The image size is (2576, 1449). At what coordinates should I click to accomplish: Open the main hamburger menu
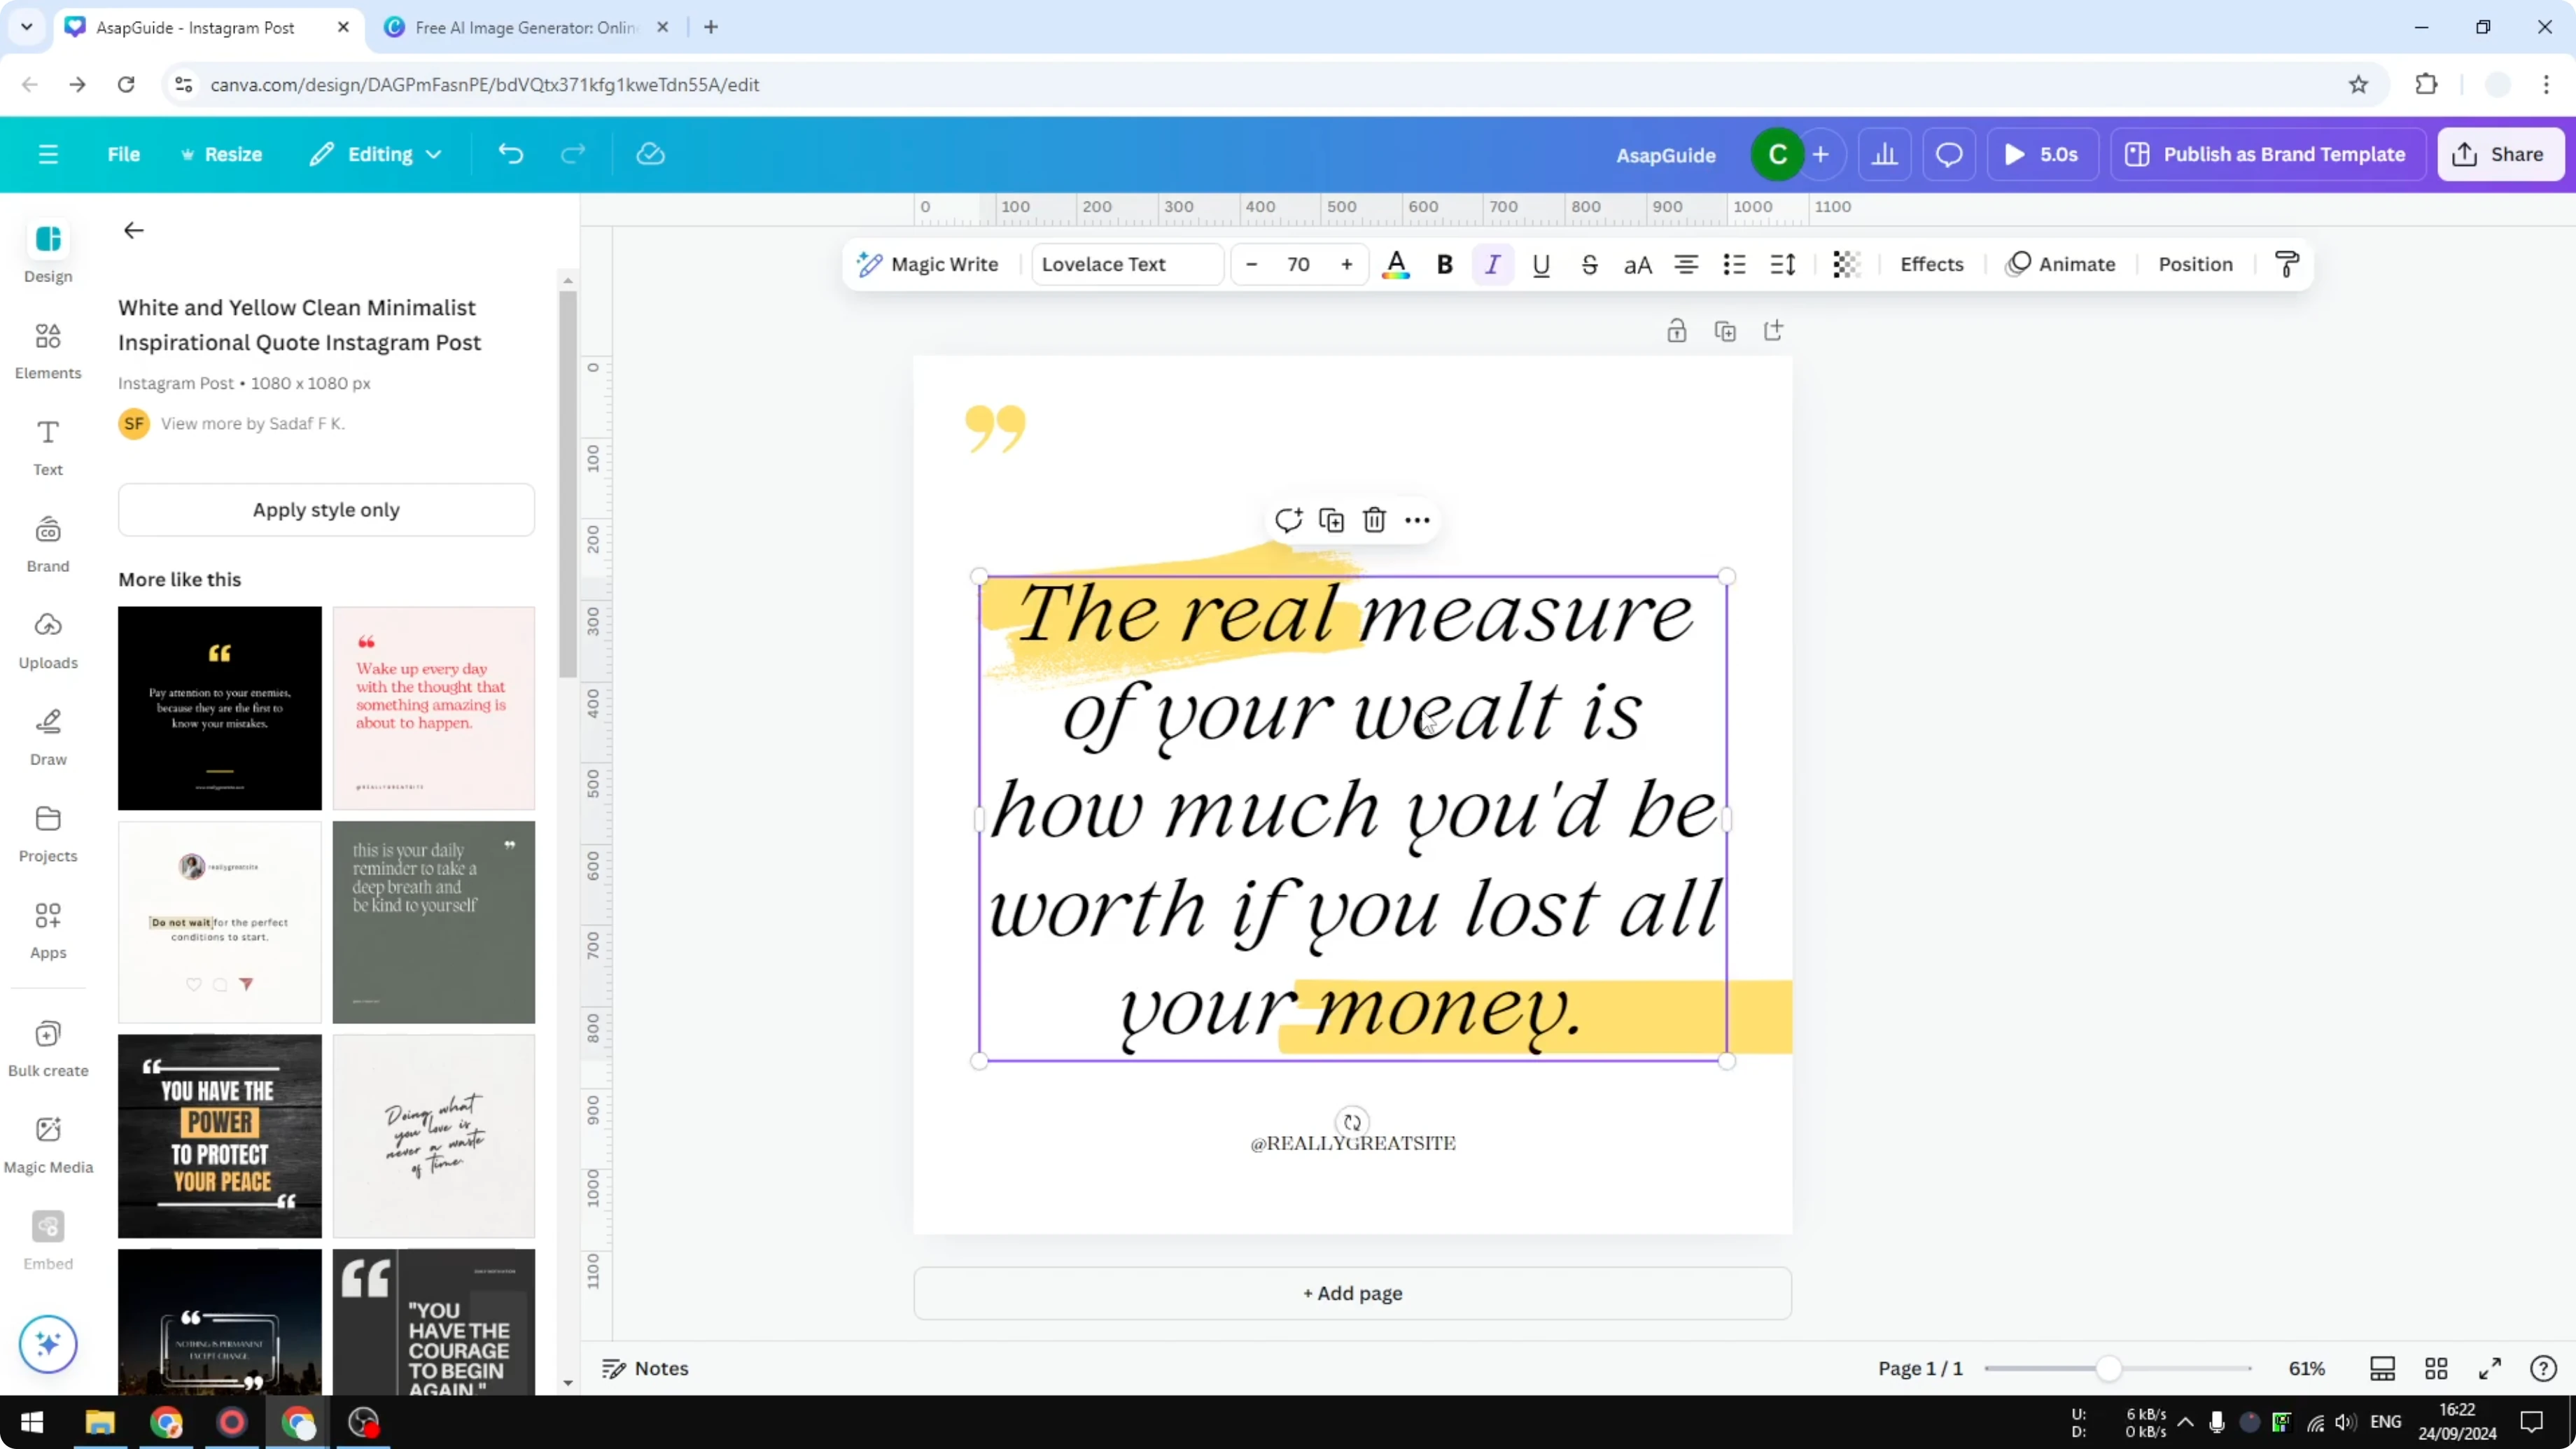pos(48,155)
